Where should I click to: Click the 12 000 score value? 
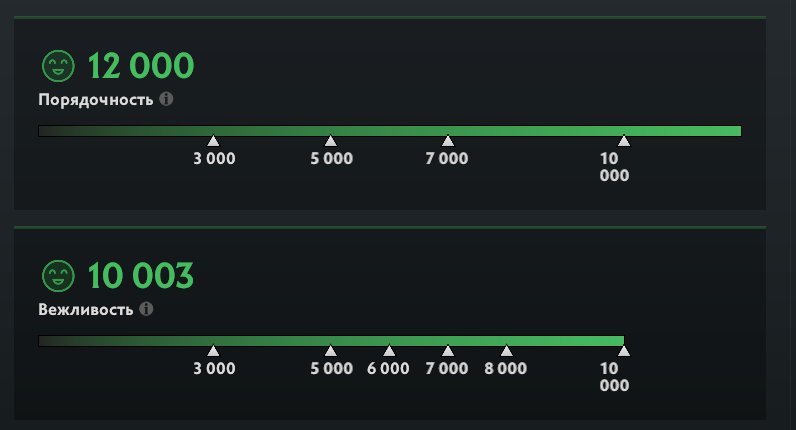coord(141,67)
